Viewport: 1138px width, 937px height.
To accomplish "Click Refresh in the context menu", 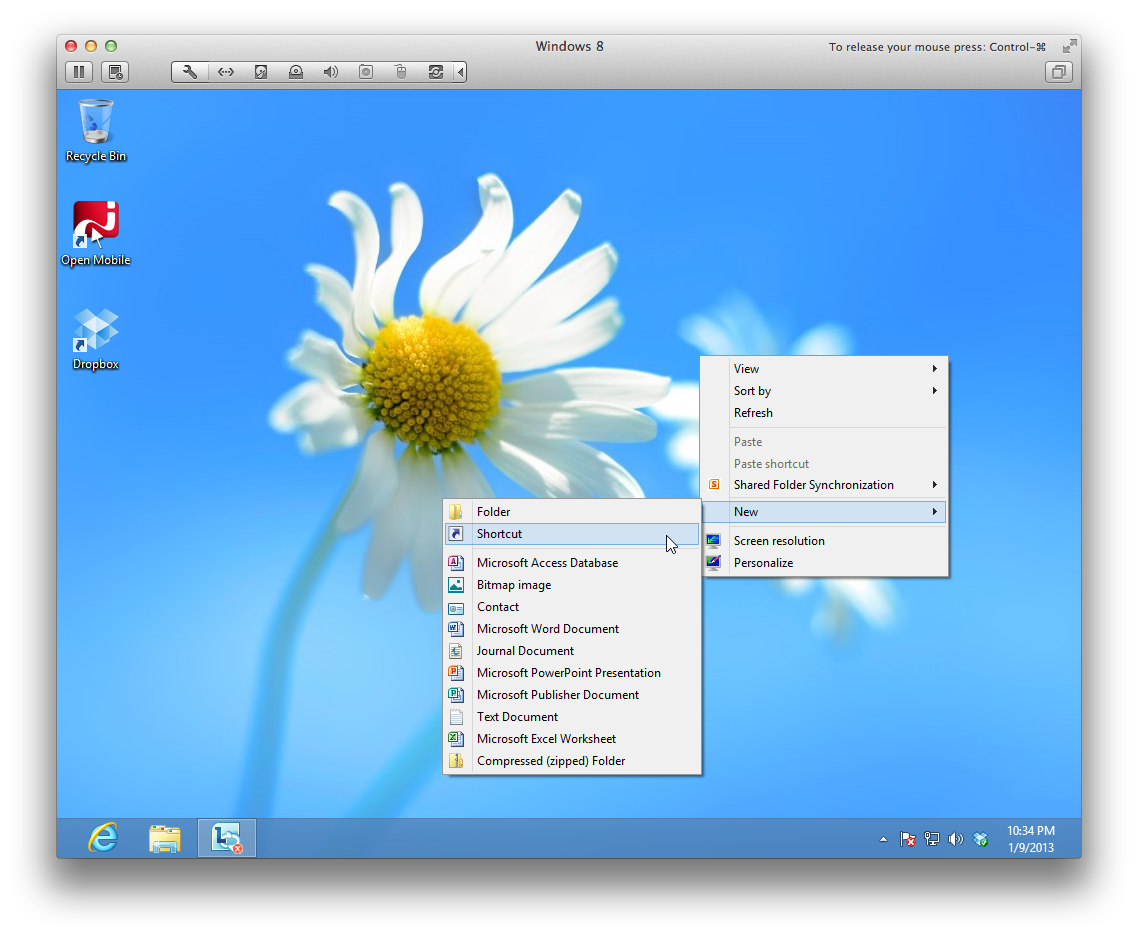I will 753,413.
